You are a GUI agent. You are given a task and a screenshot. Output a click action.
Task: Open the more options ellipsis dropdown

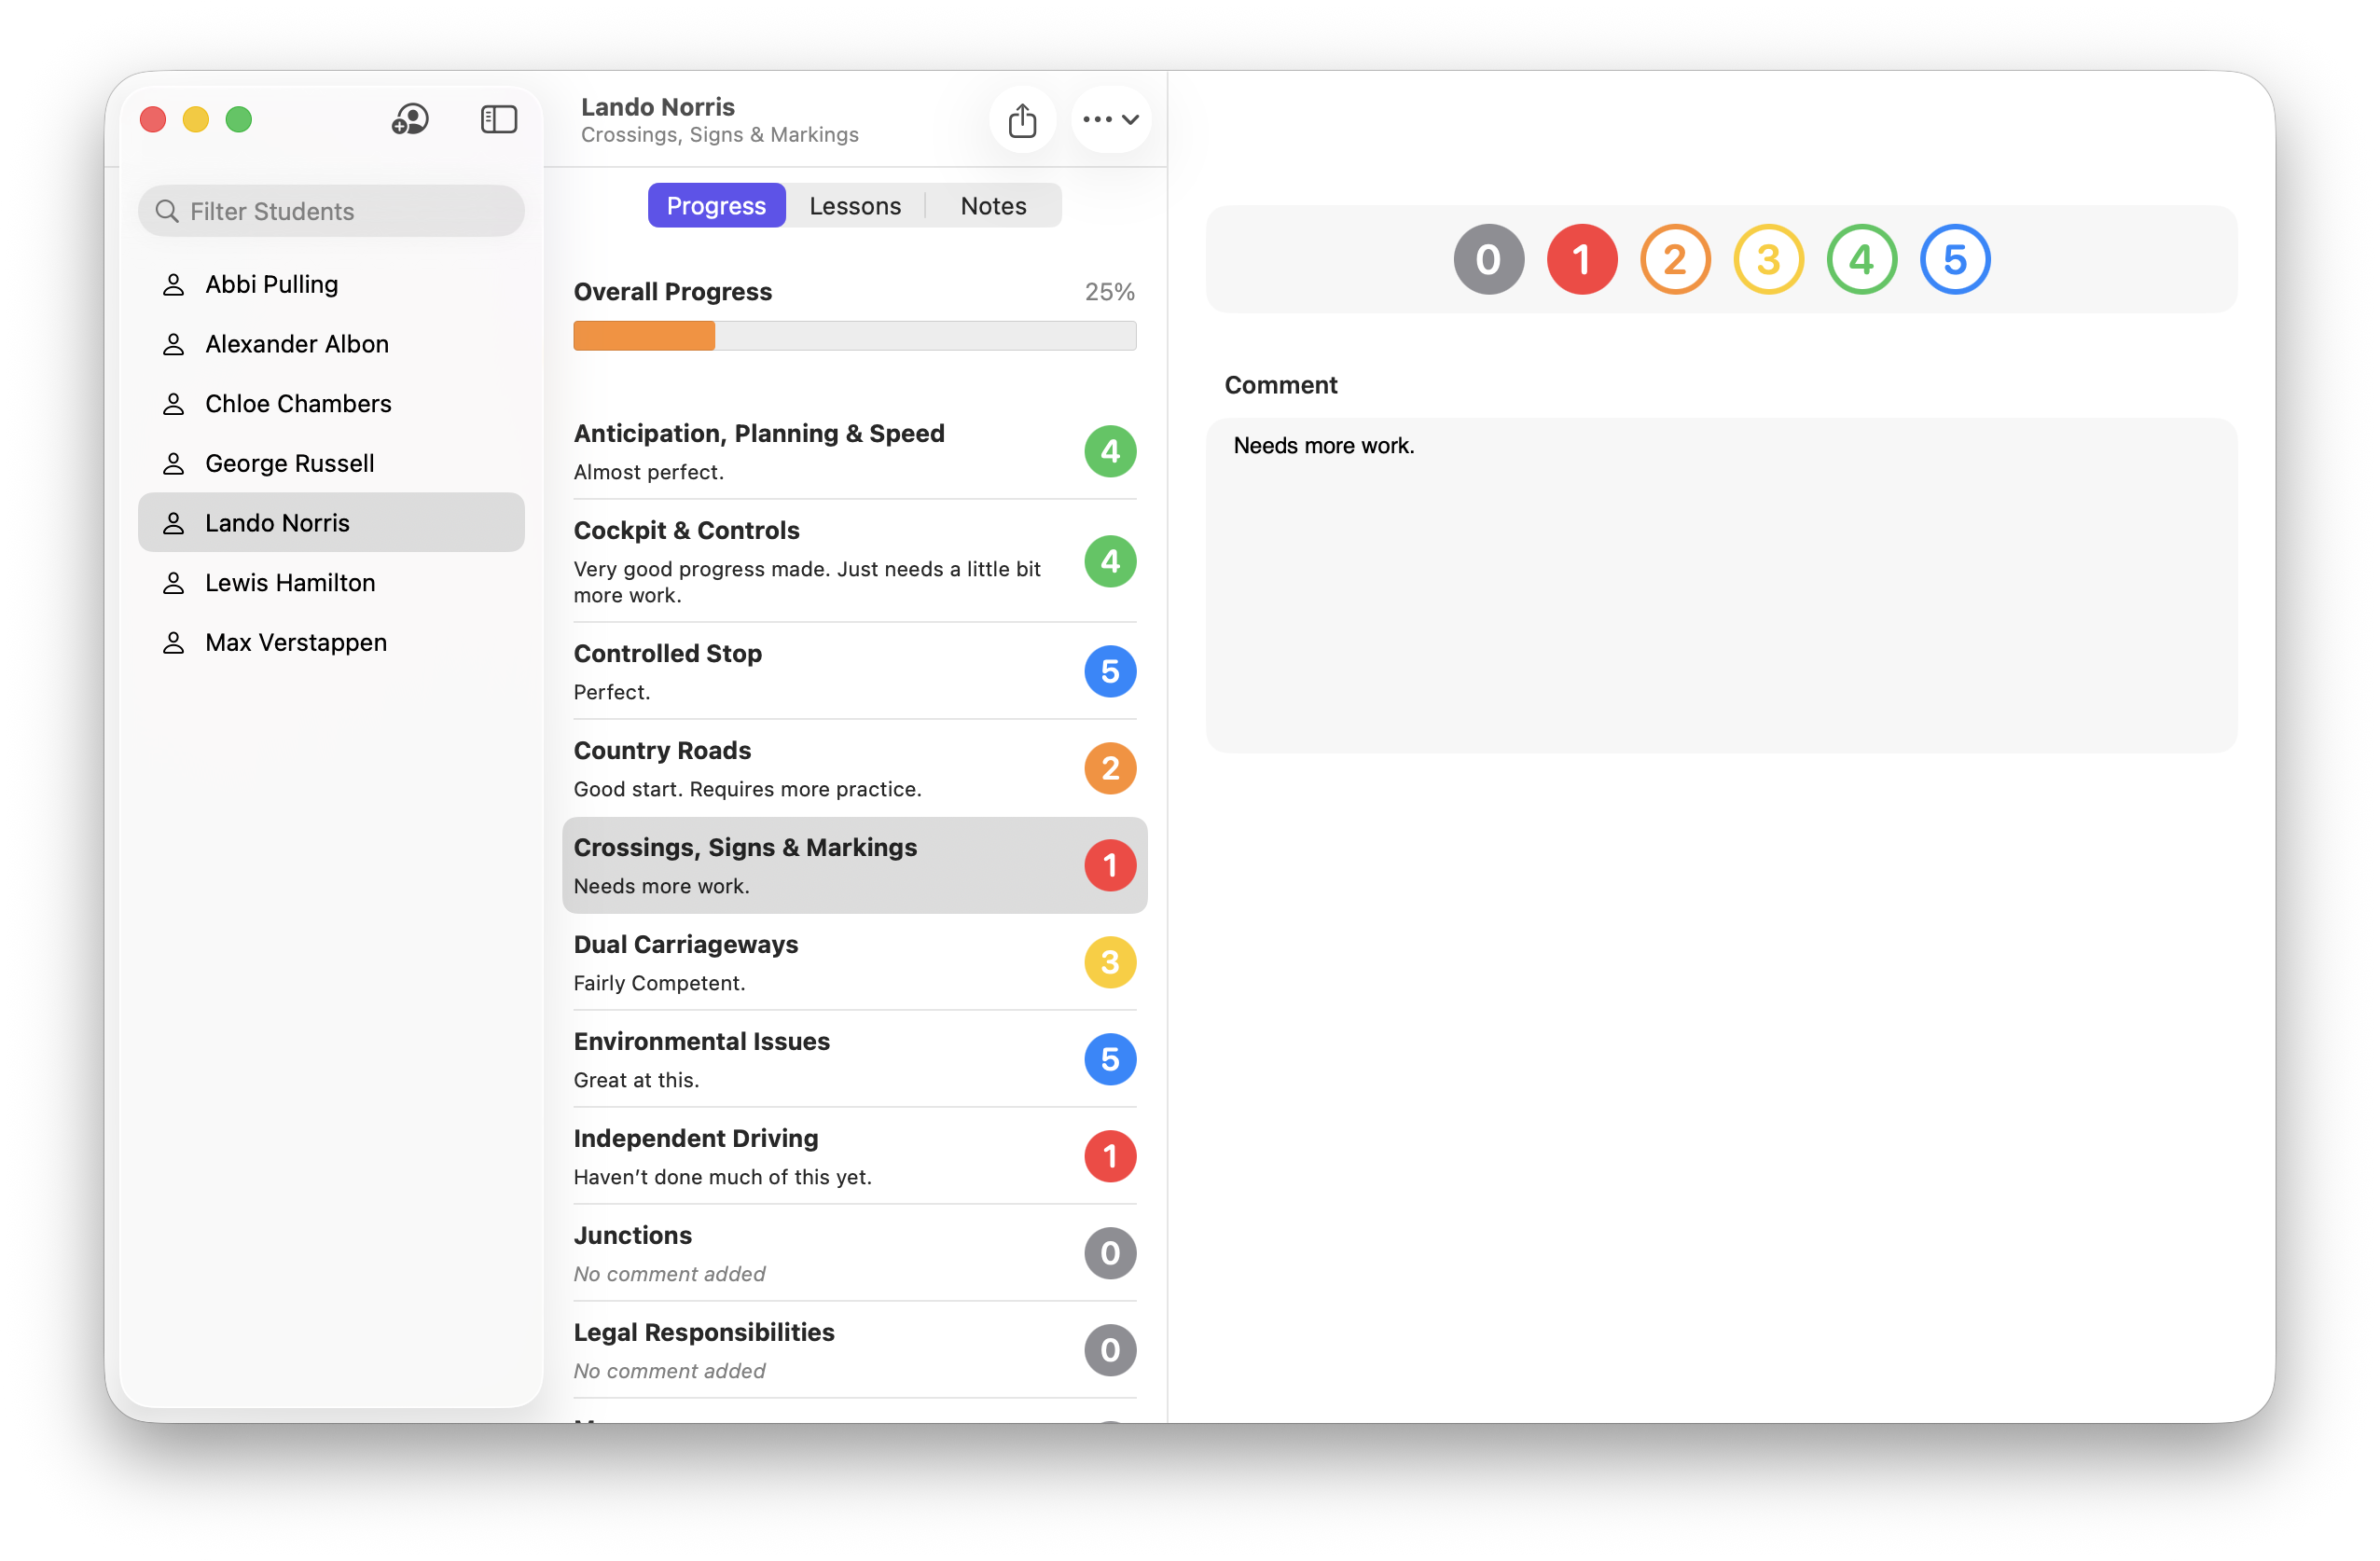point(1110,120)
